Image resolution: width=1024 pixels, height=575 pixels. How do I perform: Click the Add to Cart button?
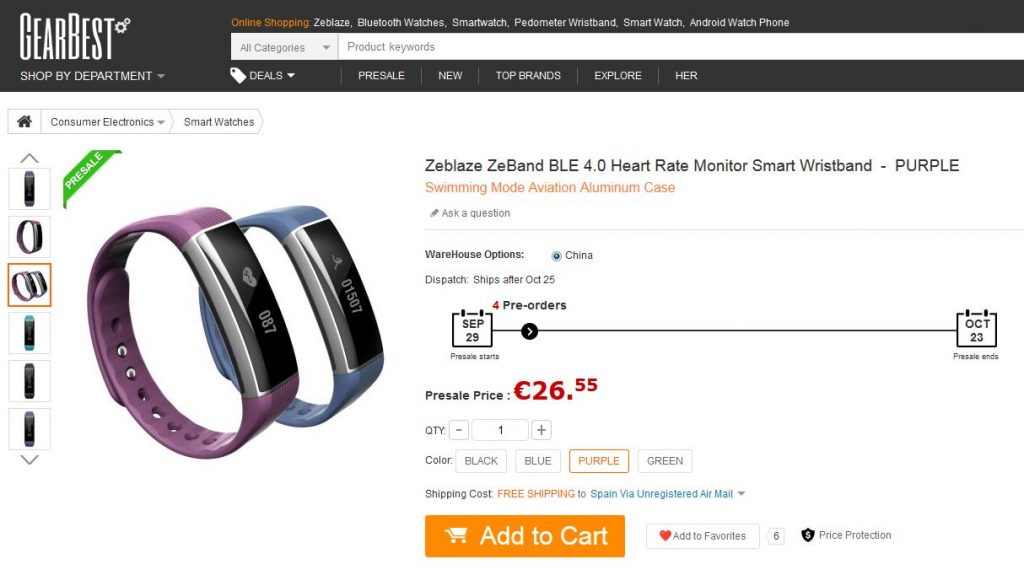coord(525,536)
